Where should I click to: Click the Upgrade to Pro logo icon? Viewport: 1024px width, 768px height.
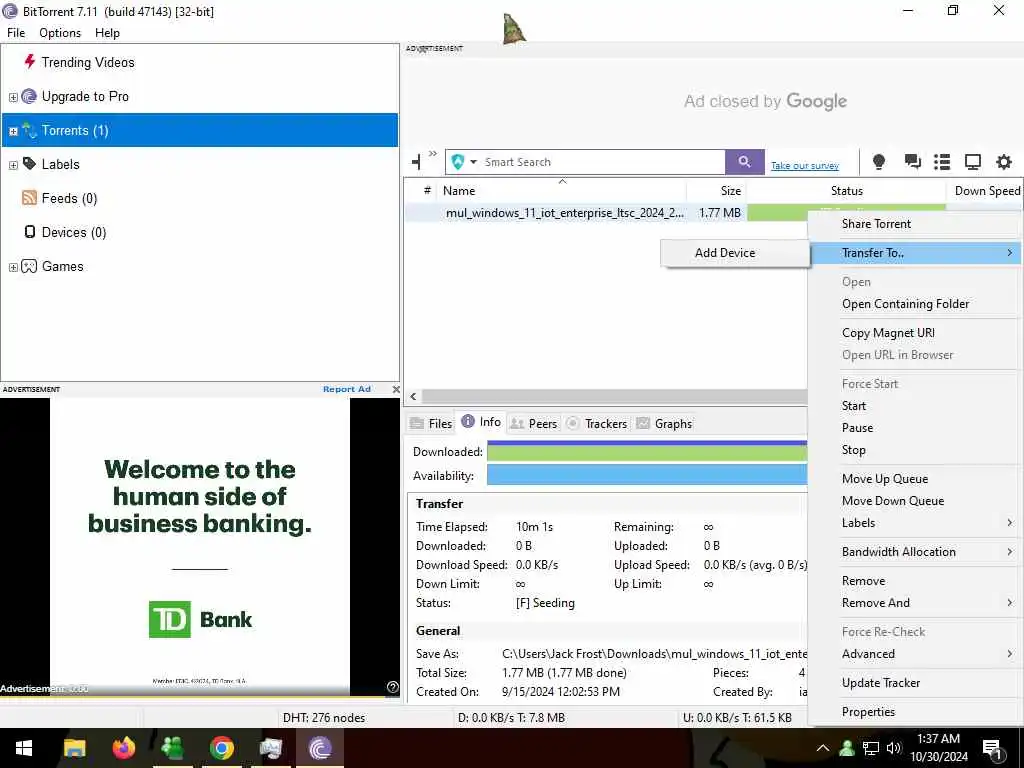pyautogui.click(x=29, y=96)
